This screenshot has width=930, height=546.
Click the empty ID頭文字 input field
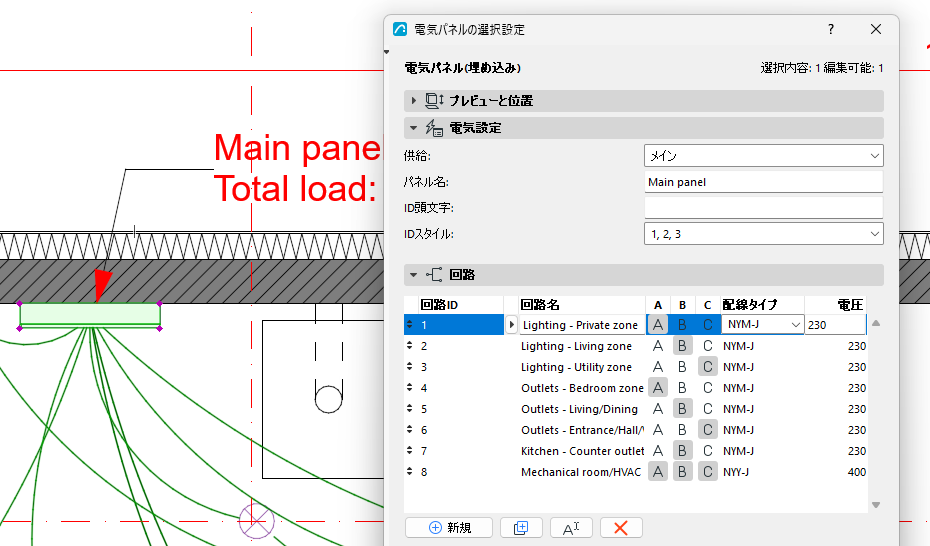(764, 208)
